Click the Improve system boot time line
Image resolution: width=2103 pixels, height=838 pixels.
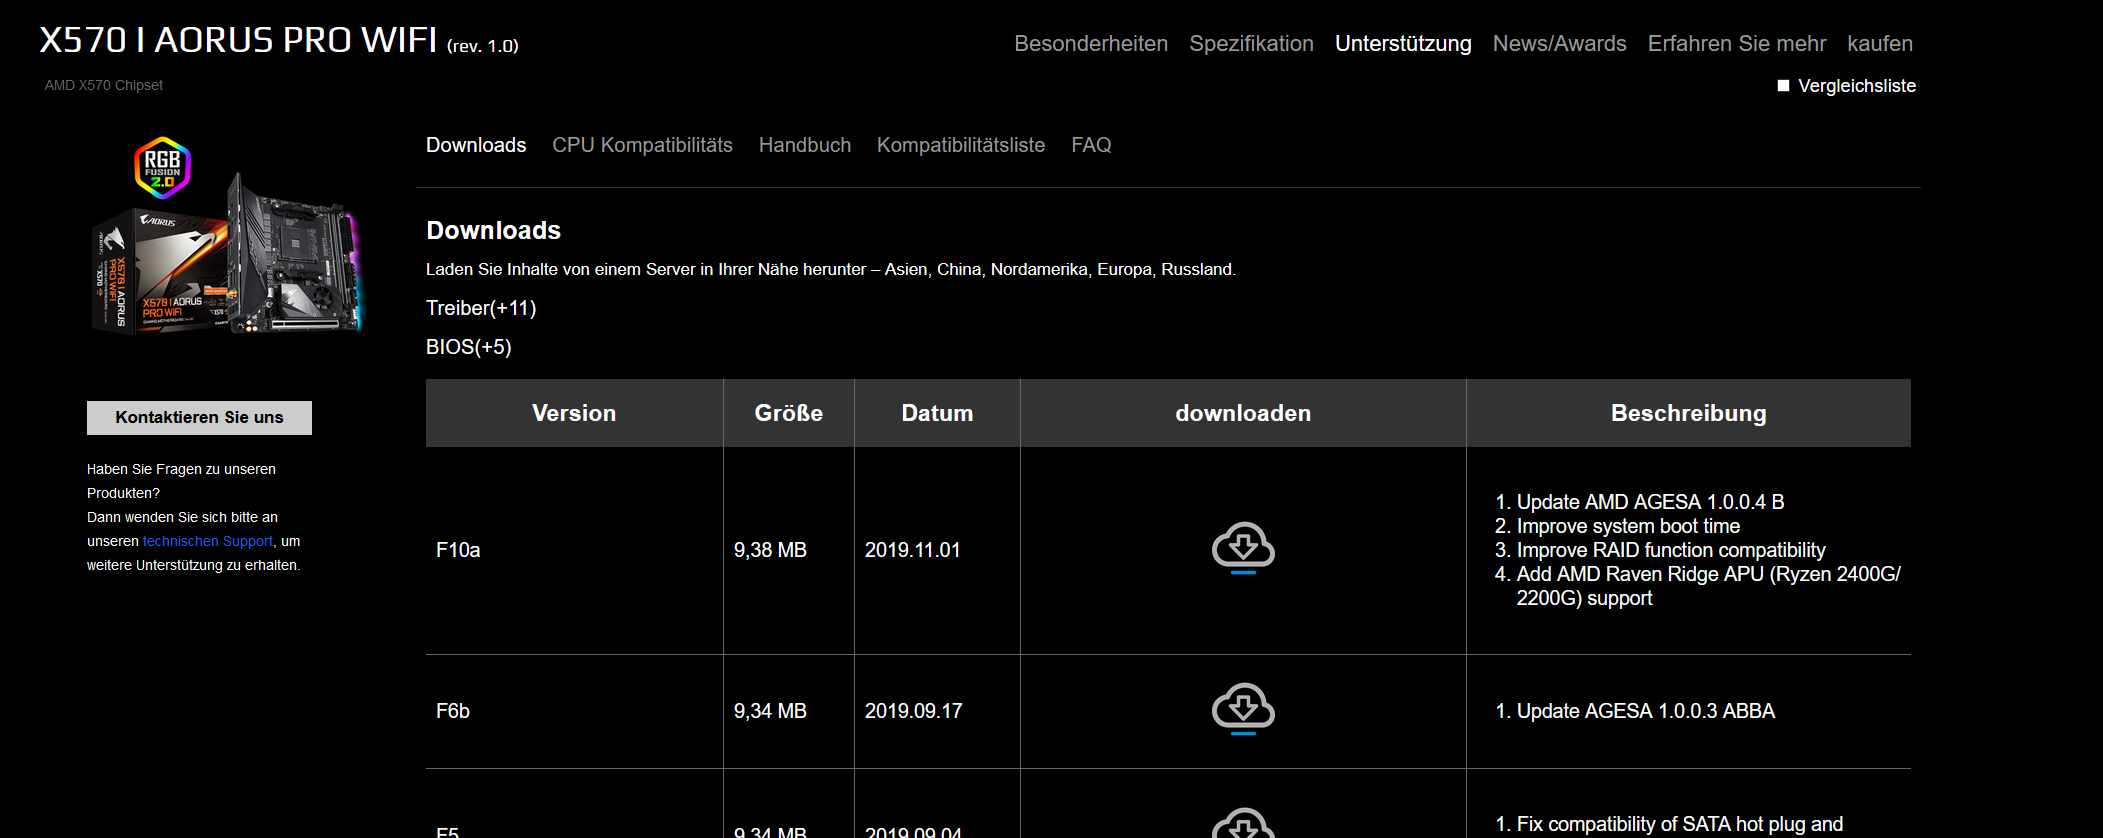tap(1628, 526)
